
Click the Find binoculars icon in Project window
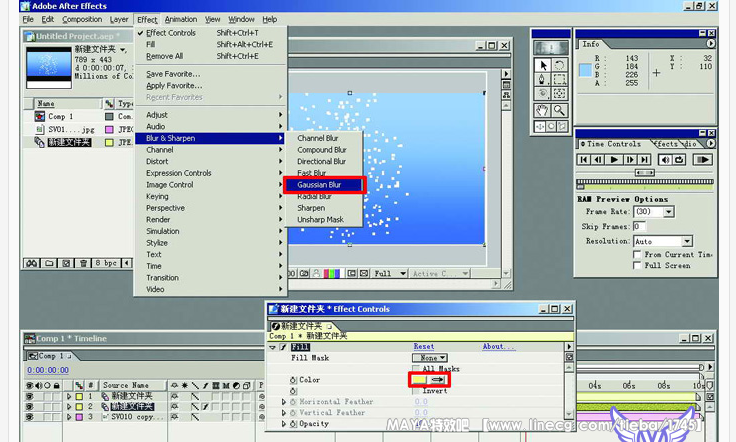point(31,263)
